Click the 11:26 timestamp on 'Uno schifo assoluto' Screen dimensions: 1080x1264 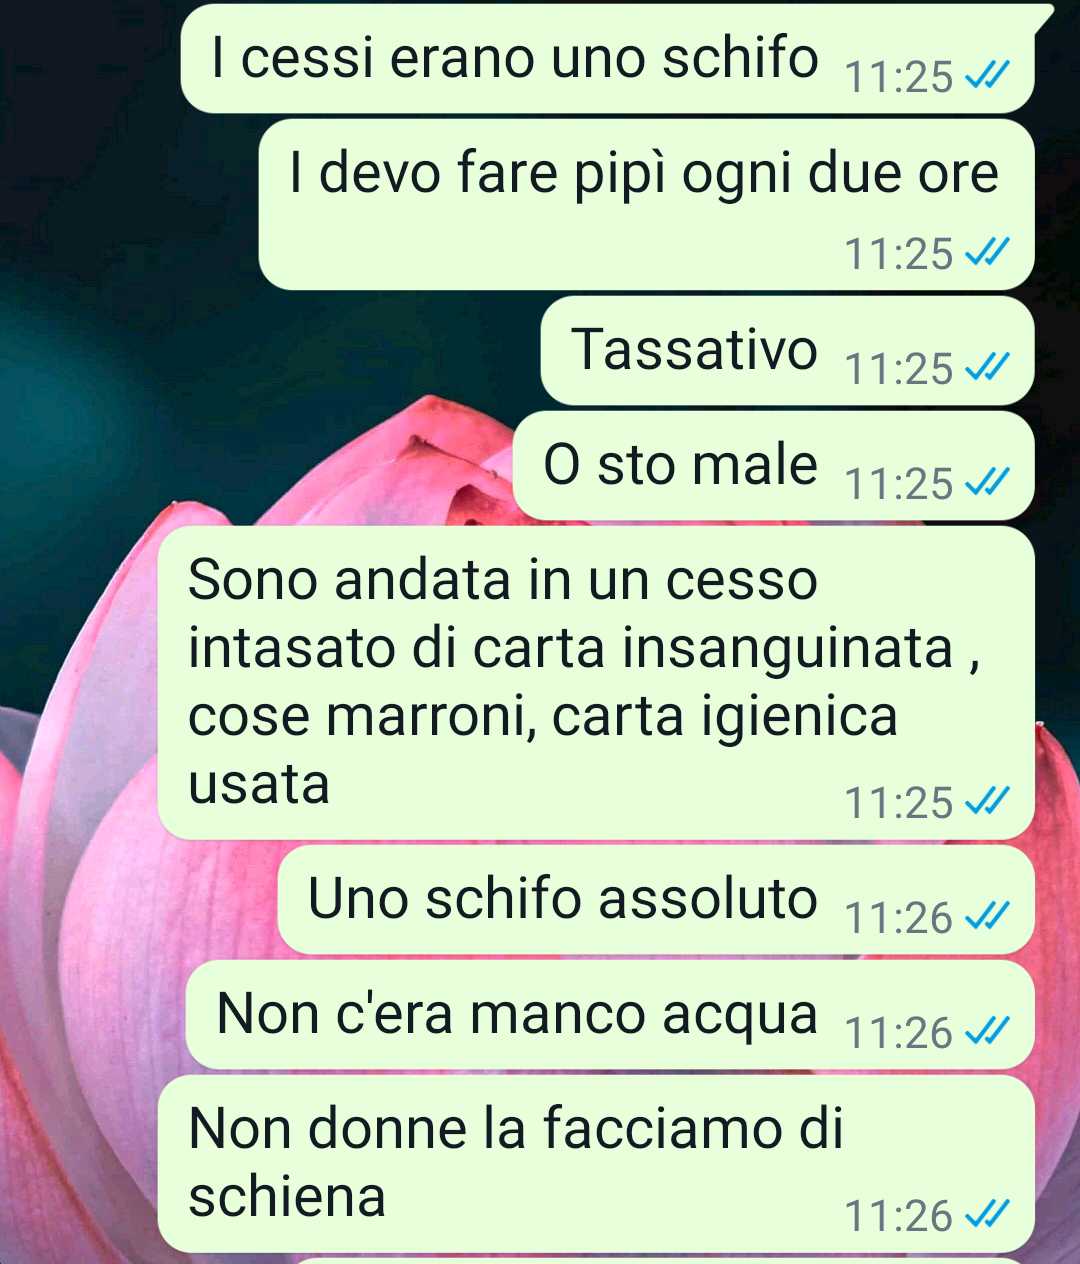click(x=899, y=917)
